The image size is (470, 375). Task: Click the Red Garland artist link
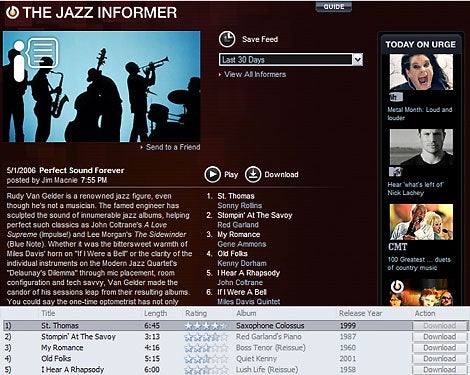pos(238,225)
